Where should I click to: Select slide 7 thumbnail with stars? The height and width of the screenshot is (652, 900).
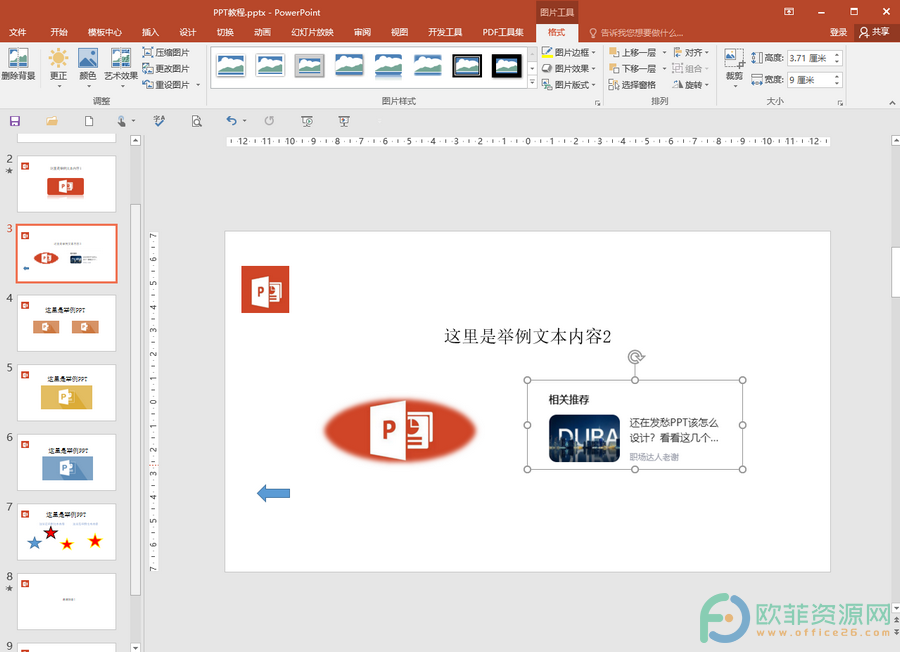[x=67, y=532]
